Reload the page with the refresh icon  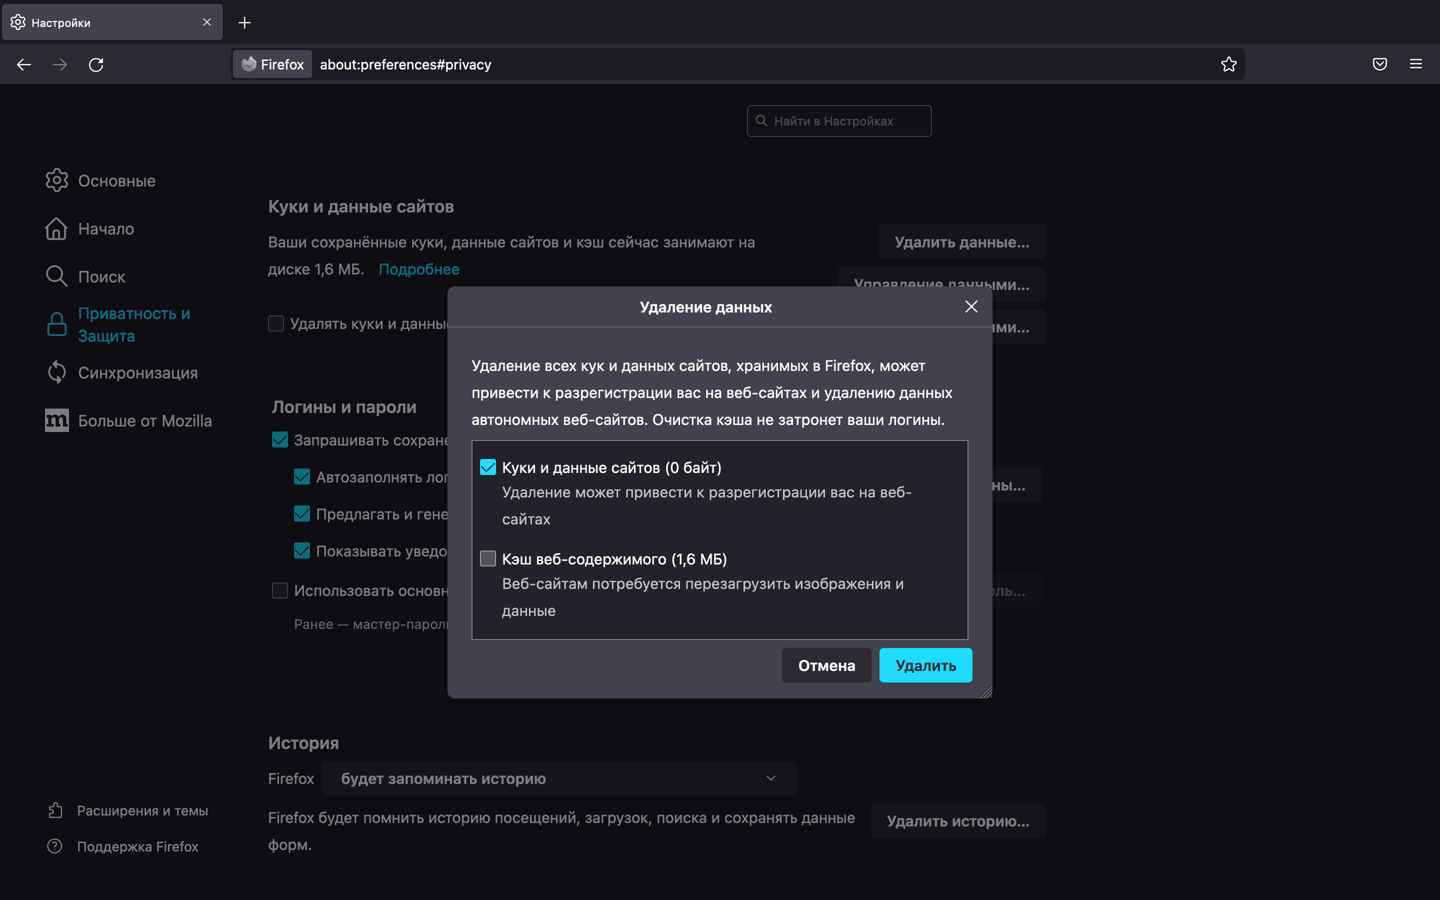[x=96, y=64]
